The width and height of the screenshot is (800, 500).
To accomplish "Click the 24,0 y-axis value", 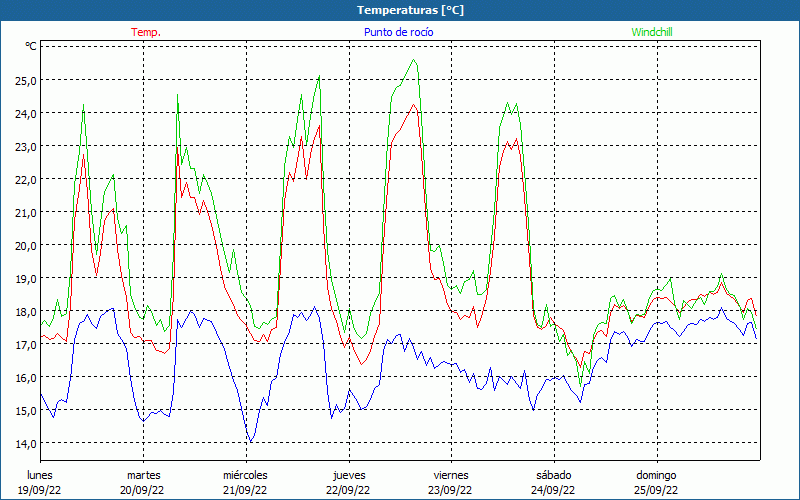I will [x=26, y=114].
